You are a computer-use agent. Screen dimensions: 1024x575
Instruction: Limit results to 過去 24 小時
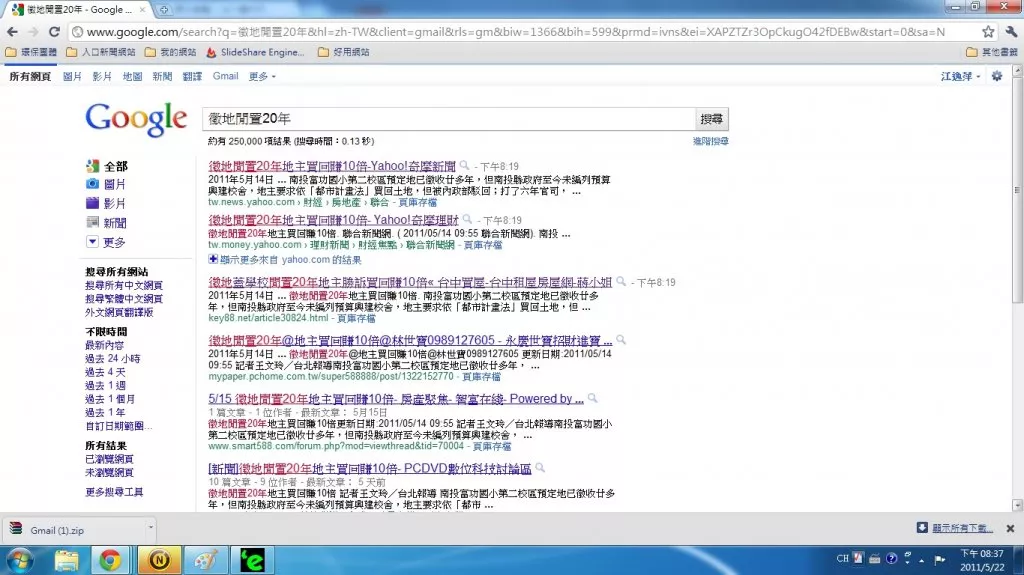112,359
